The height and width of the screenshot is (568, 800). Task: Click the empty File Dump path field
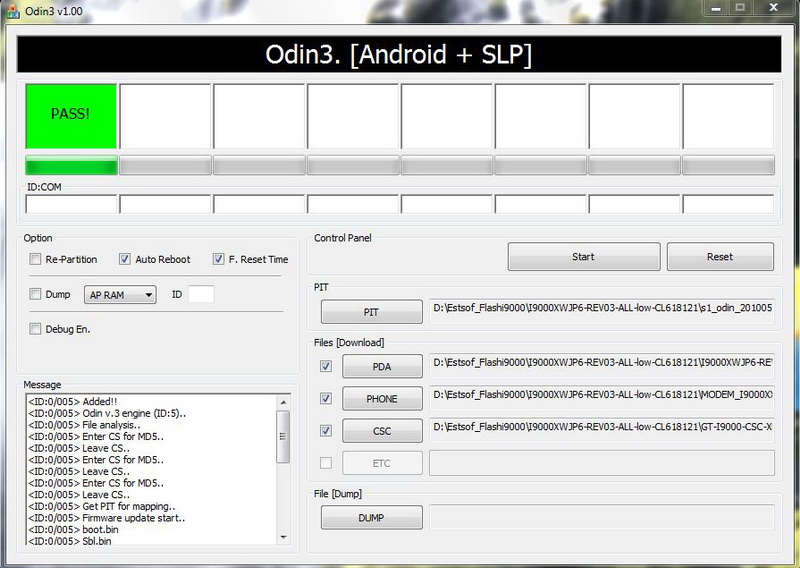[x=602, y=517]
